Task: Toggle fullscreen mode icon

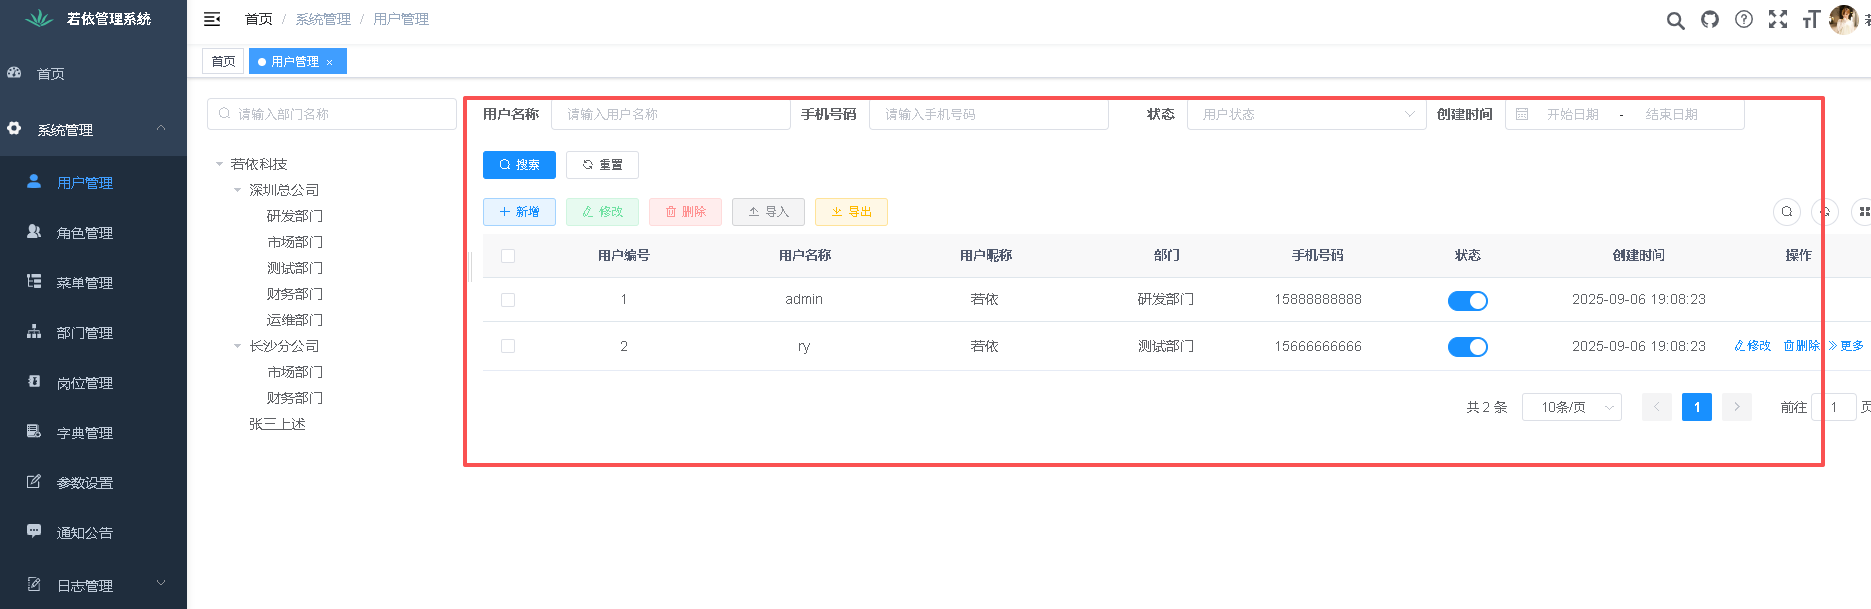Action: pos(1778,20)
